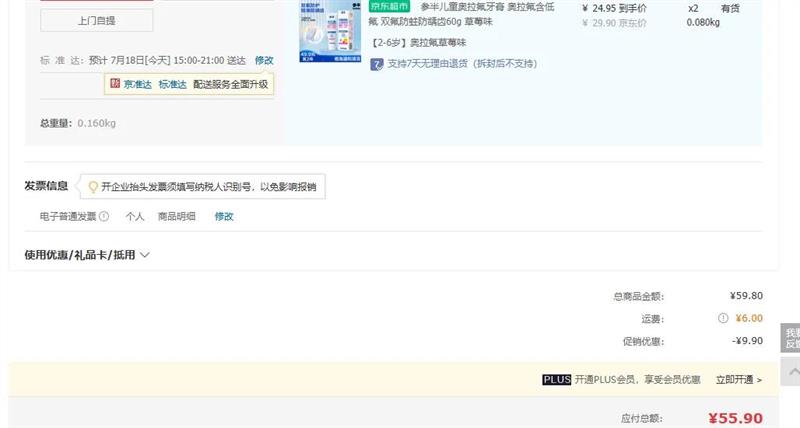Click the feedback side button
800x428 pixels.
[790, 338]
